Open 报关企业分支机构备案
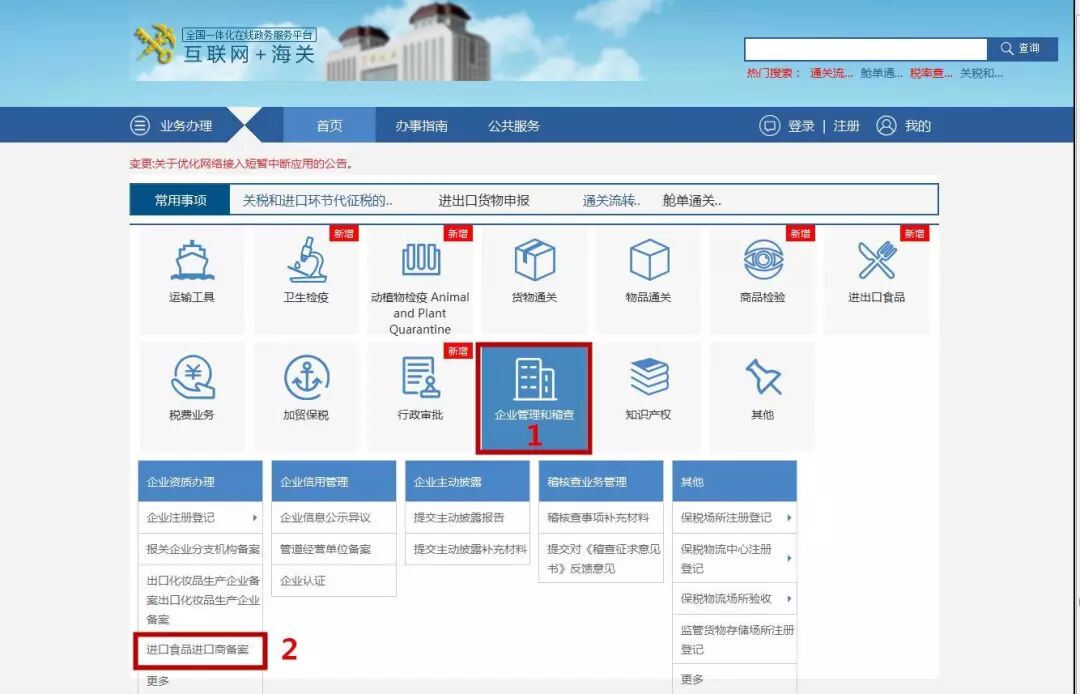The height and width of the screenshot is (694, 1080). 203,549
